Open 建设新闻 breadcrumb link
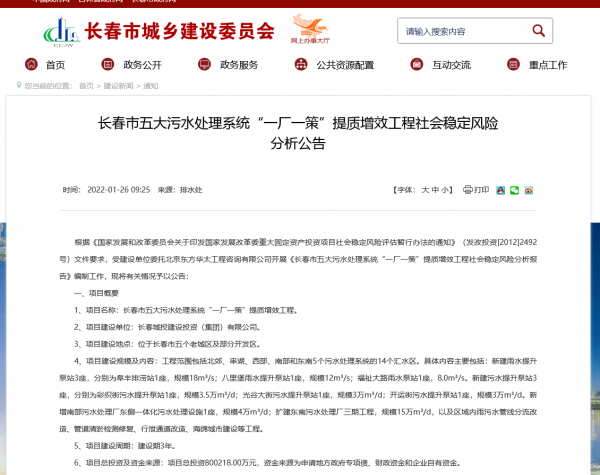600x475 pixels. point(117,86)
